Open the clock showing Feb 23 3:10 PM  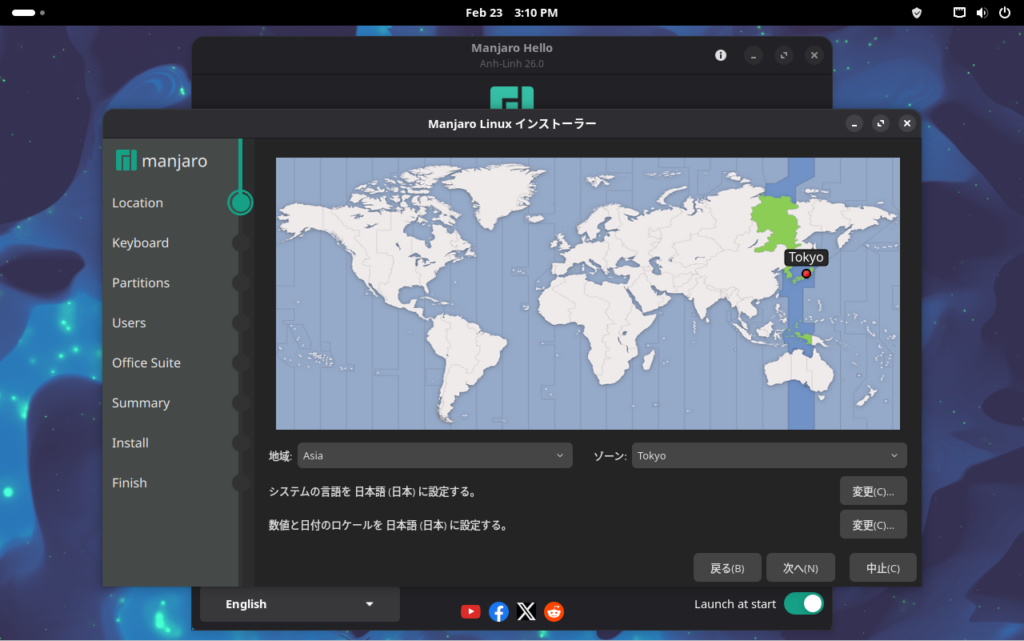[512, 13]
